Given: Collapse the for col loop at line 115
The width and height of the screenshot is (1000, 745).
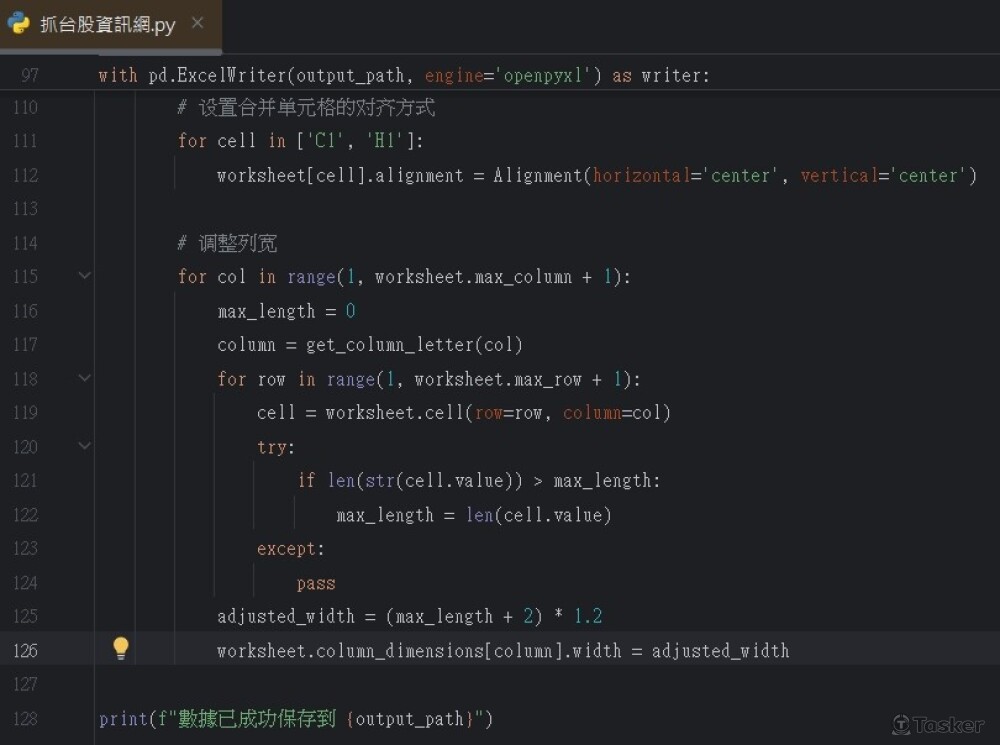Looking at the screenshot, I should 85,276.
